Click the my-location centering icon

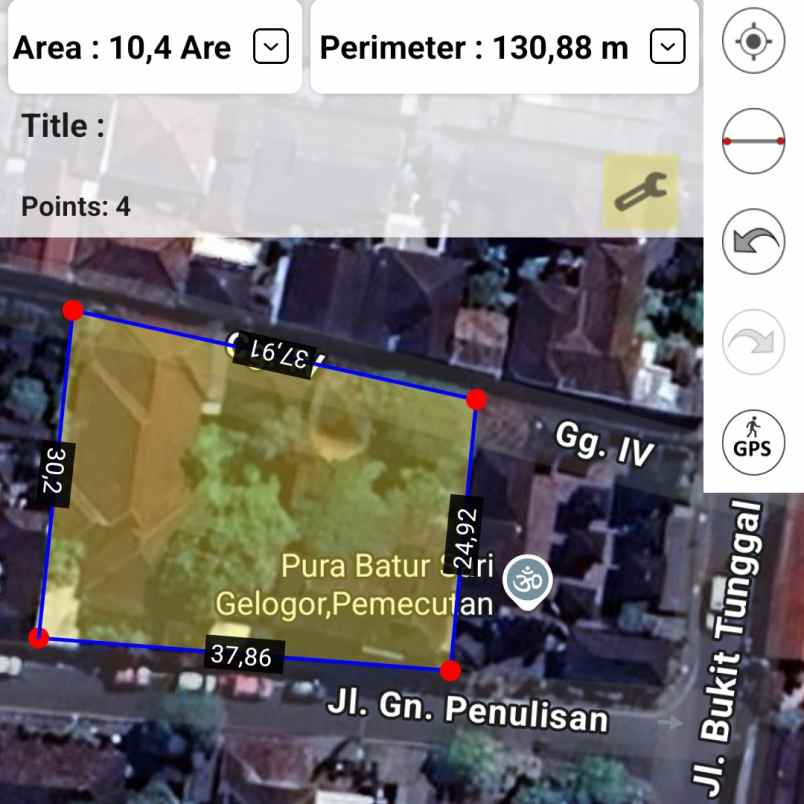[x=751, y=40]
